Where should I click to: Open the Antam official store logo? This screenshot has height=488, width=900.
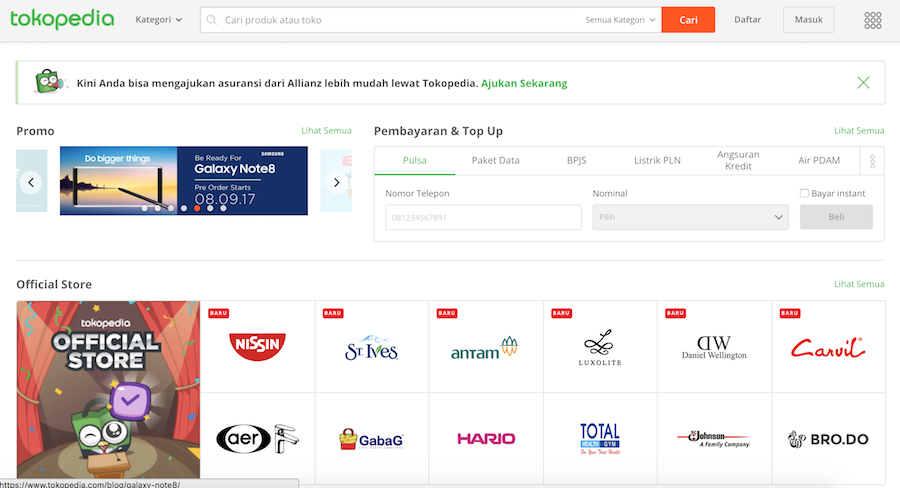[485, 347]
